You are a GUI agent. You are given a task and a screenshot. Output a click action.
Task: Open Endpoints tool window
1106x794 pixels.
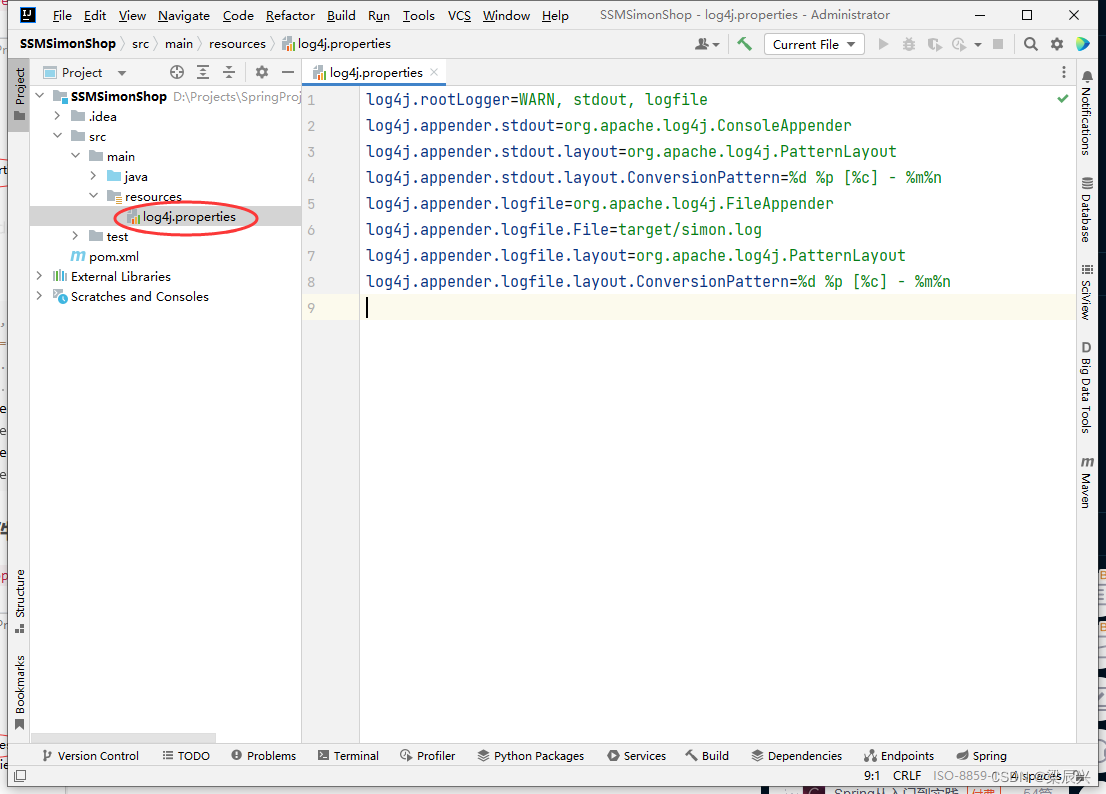[899, 755]
